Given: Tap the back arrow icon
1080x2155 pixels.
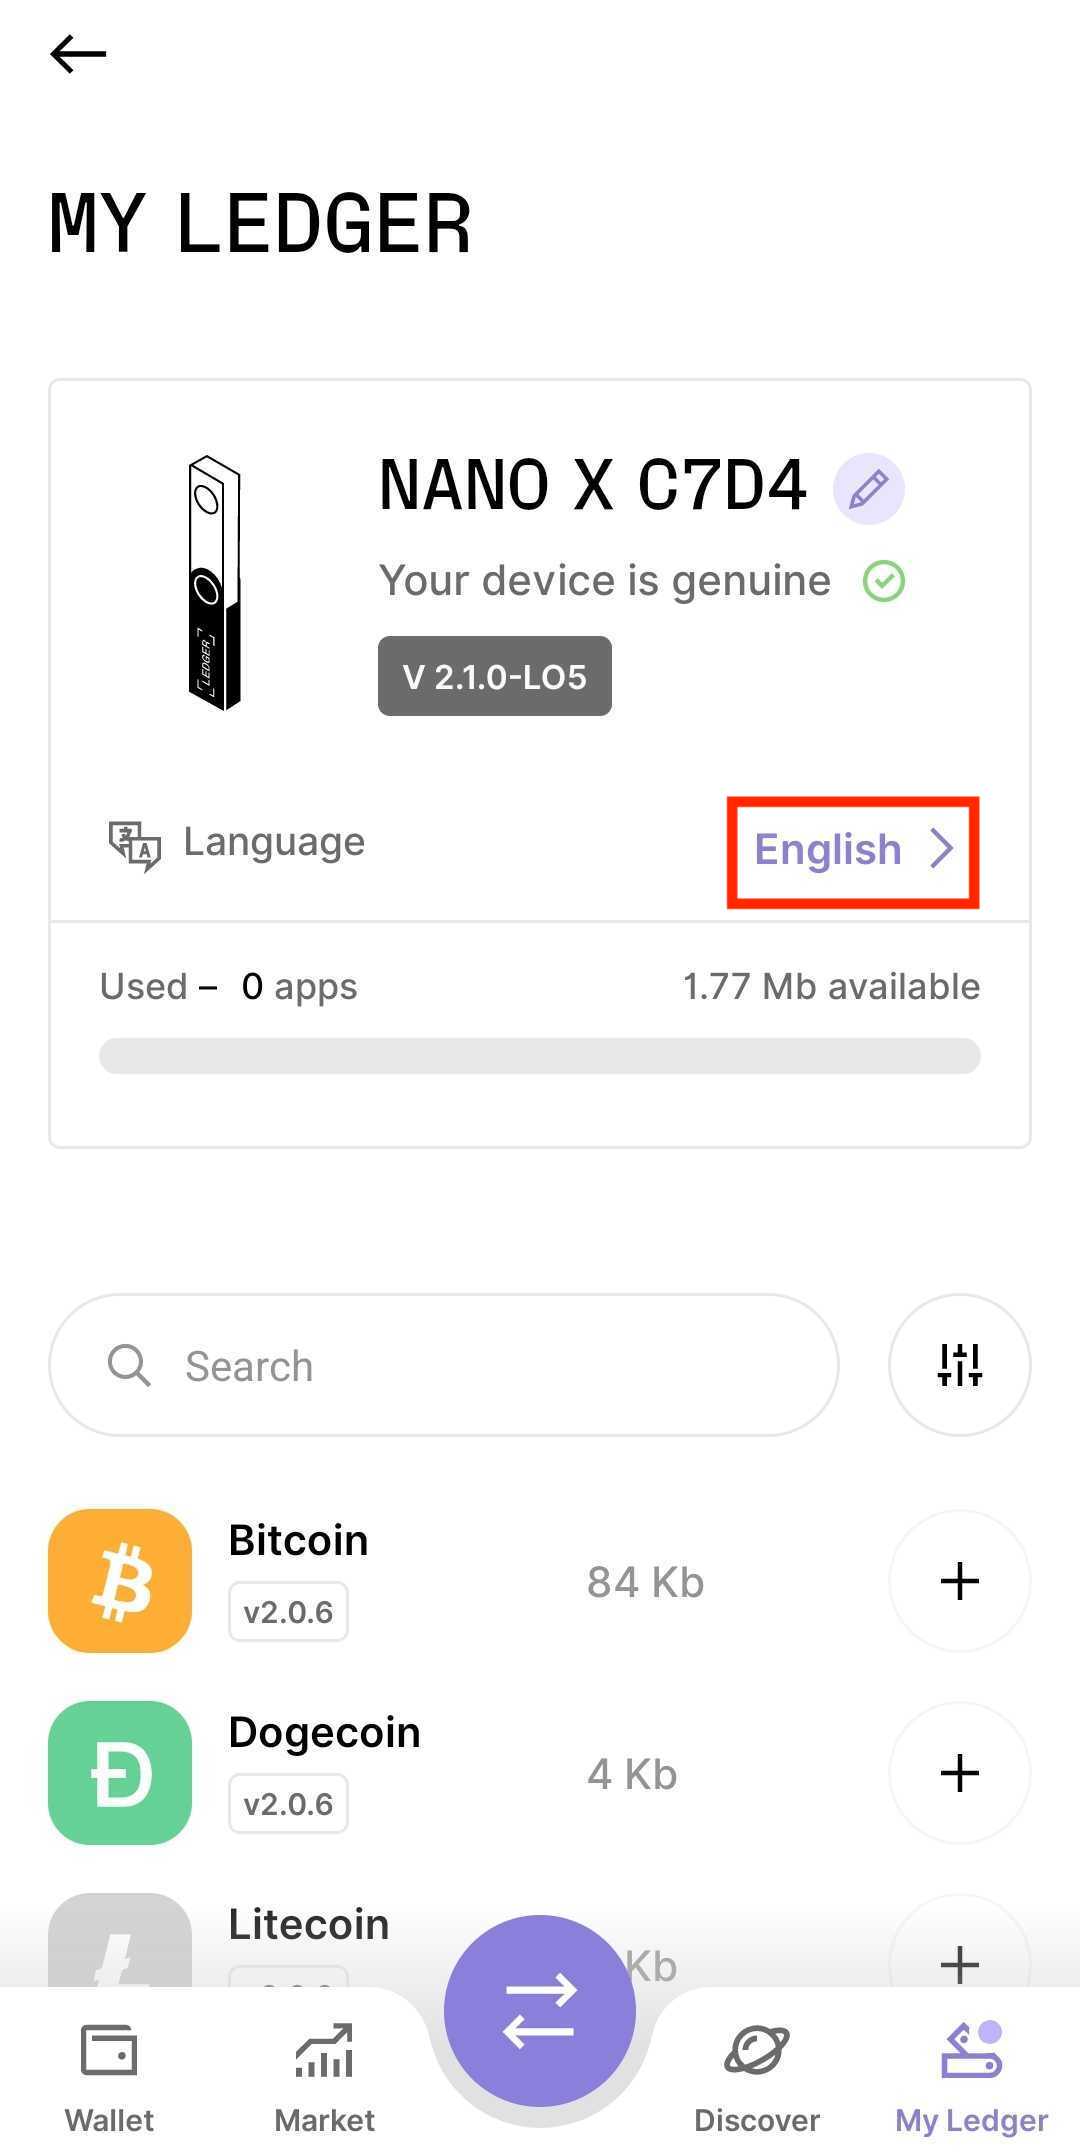Looking at the screenshot, I should pos(78,54).
